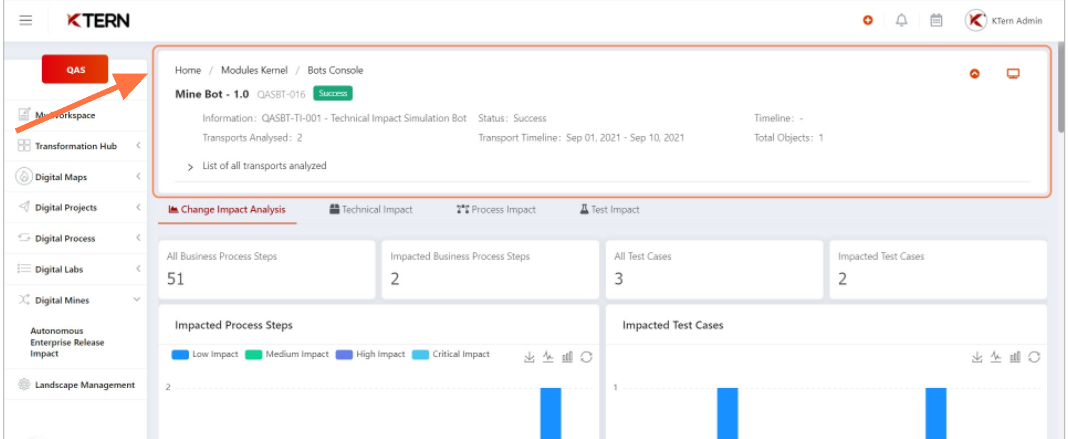Switch Impacted Process Steps to bar chart

pos(567,357)
